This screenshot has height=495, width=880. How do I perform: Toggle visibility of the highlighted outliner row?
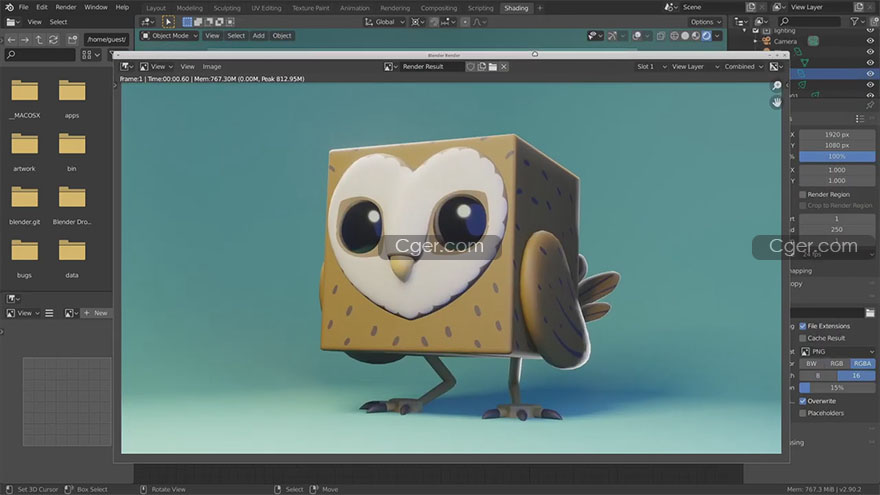click(870, 74)
